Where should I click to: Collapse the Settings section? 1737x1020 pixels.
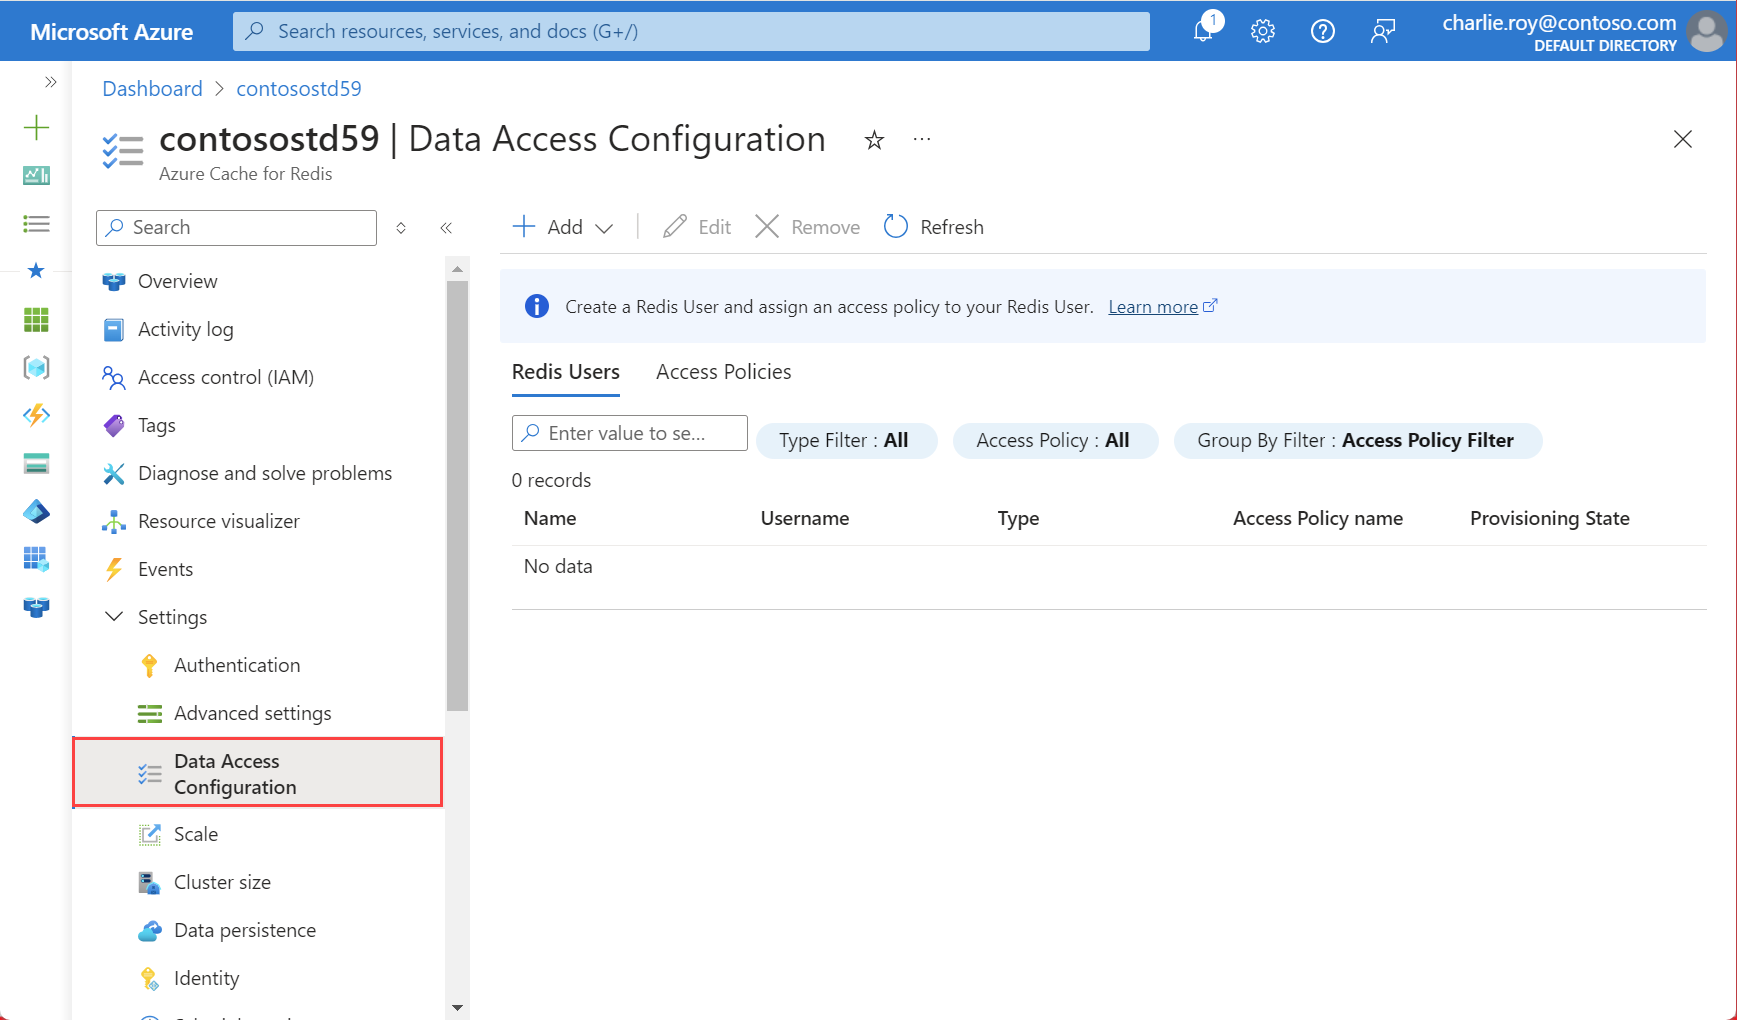click(113, 616)
